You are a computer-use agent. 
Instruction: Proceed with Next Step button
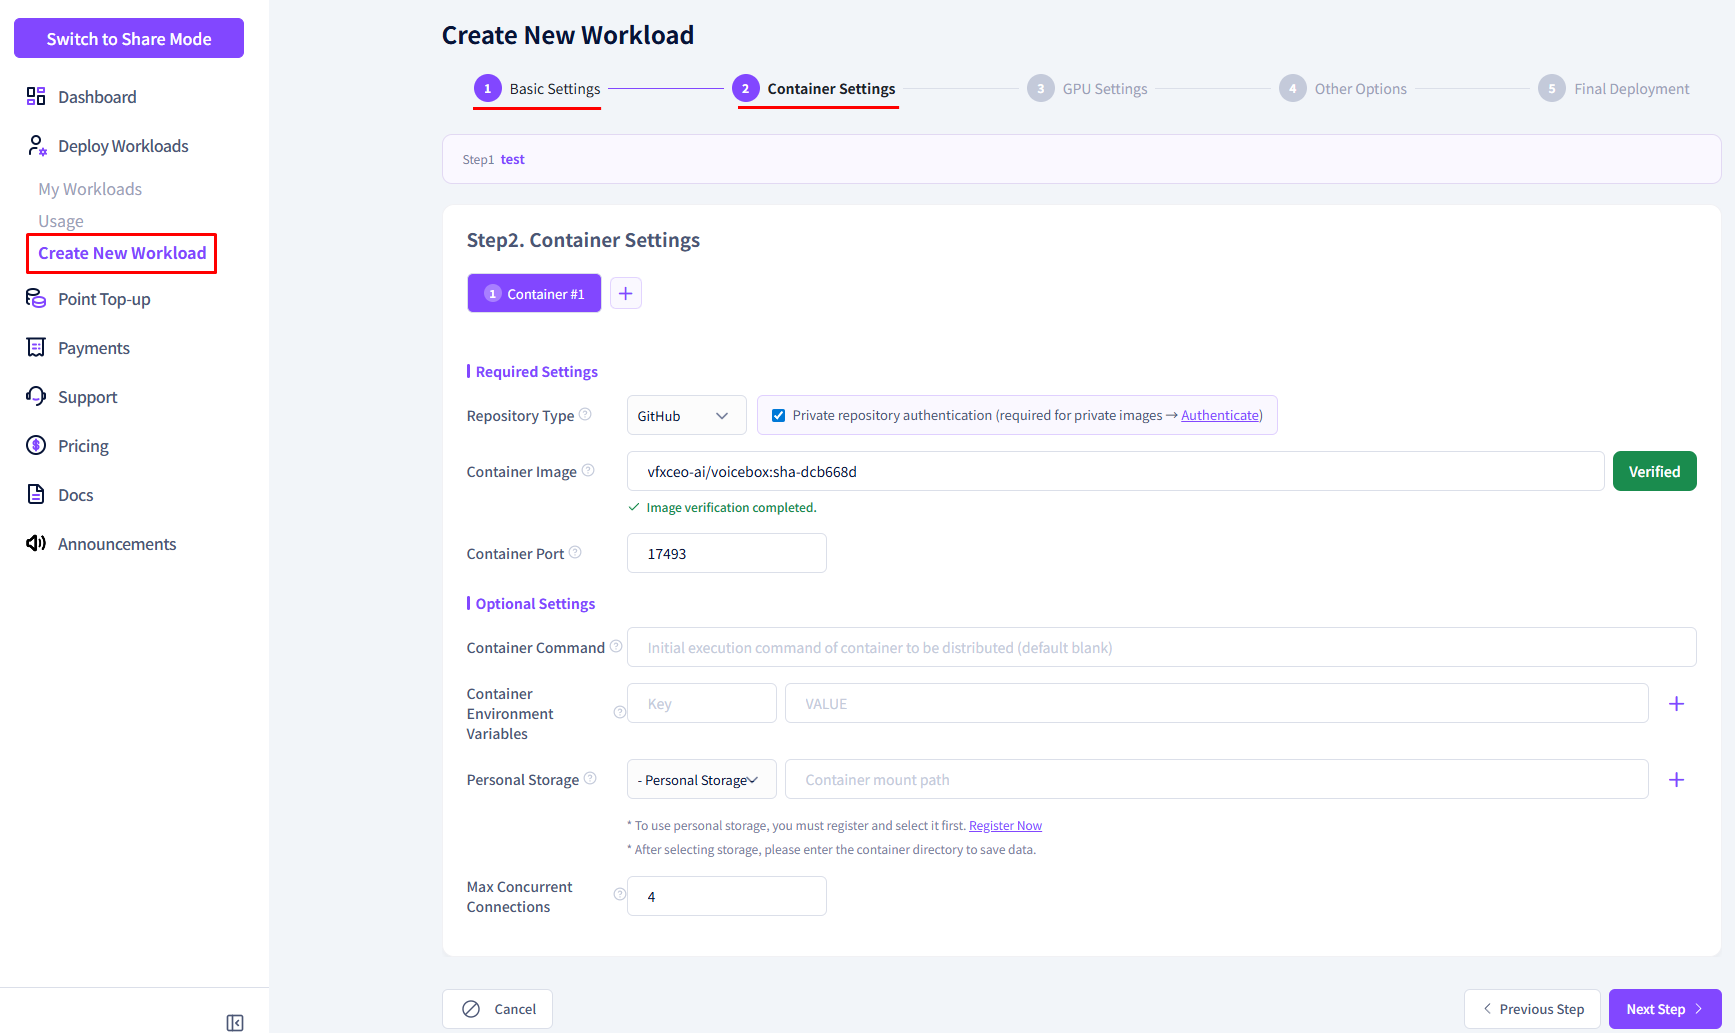1665,1009
